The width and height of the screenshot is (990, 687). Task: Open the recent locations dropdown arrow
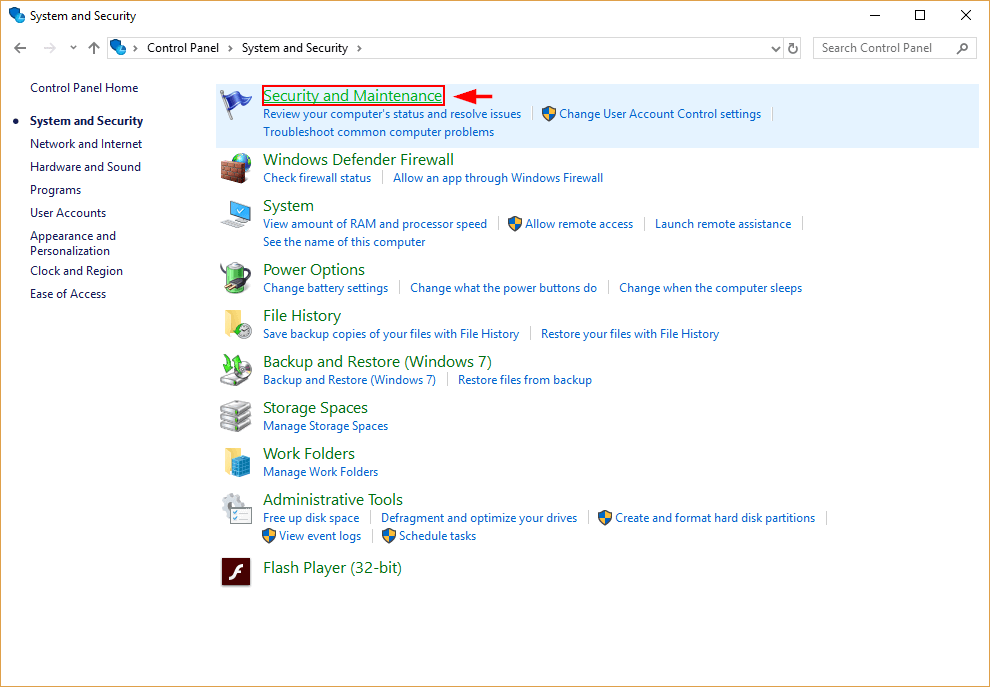73,48
